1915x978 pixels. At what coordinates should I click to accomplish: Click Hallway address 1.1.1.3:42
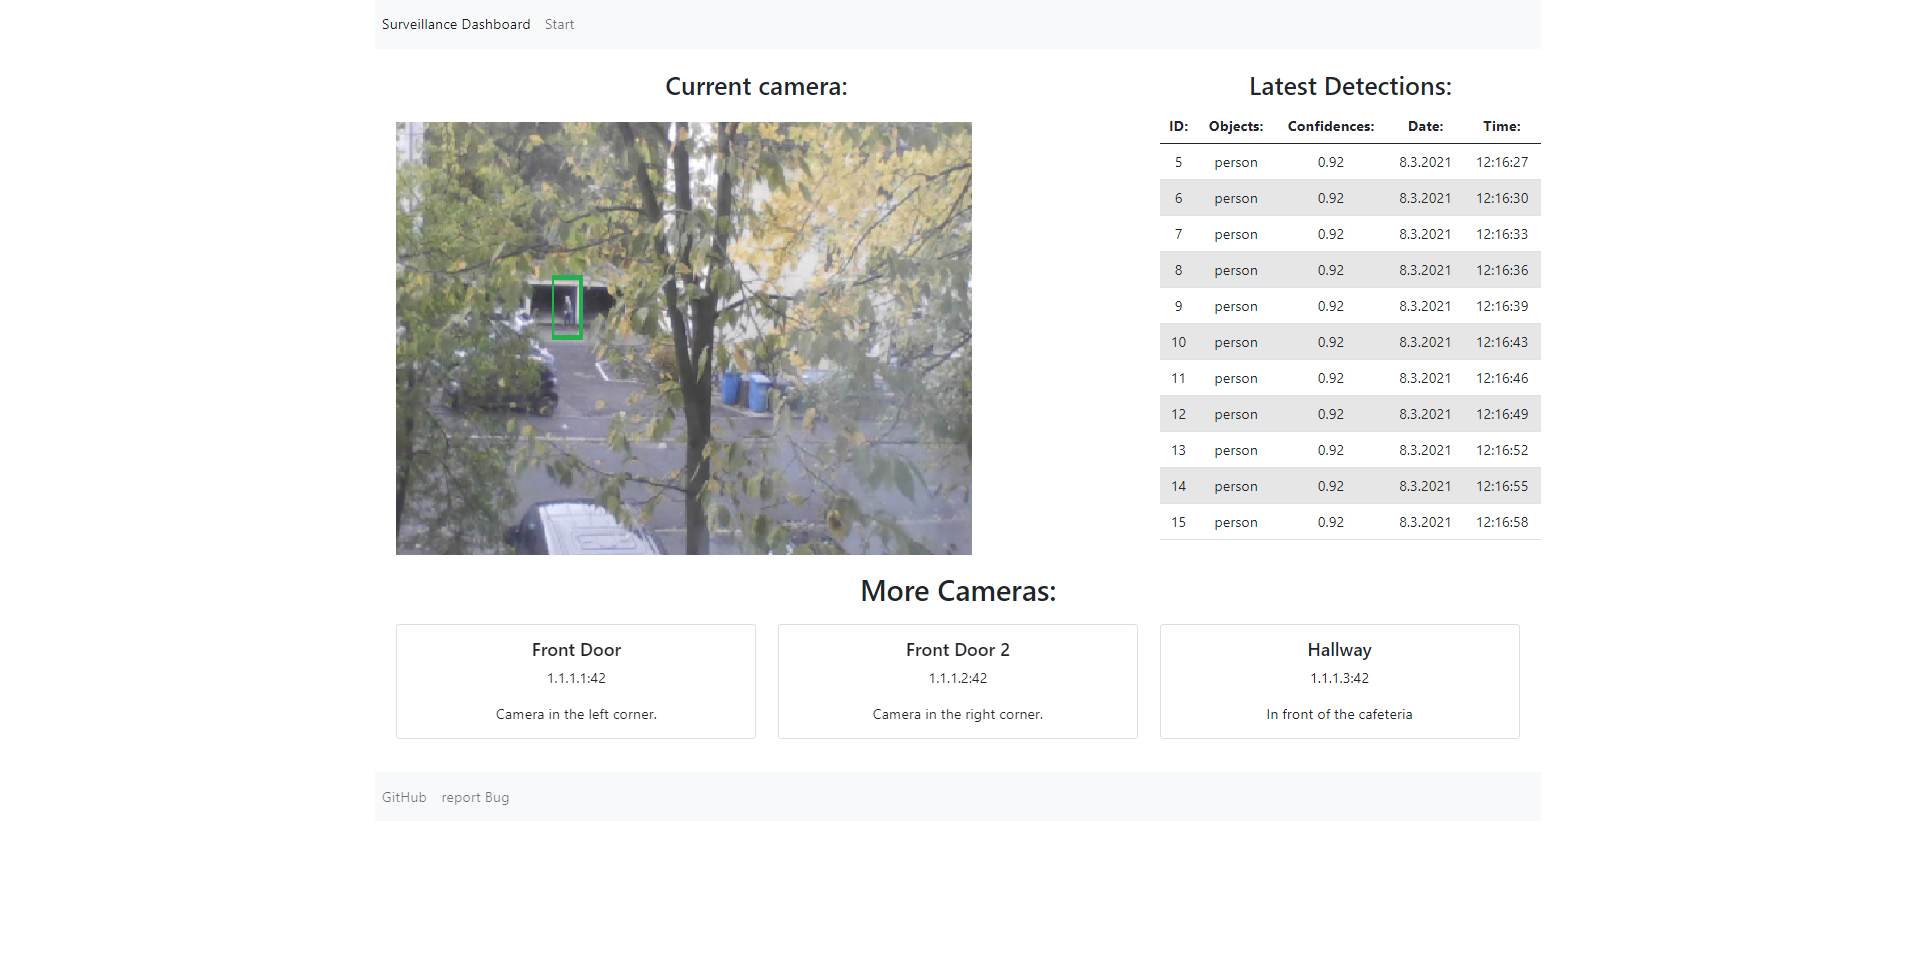coord(1339,678)
